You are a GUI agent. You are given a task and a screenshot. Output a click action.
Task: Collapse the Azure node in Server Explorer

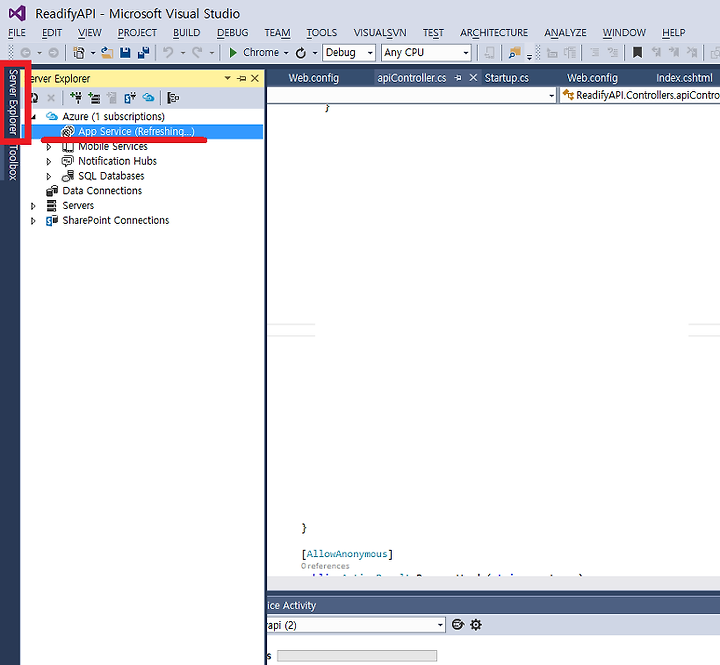[x=33, y=117]
